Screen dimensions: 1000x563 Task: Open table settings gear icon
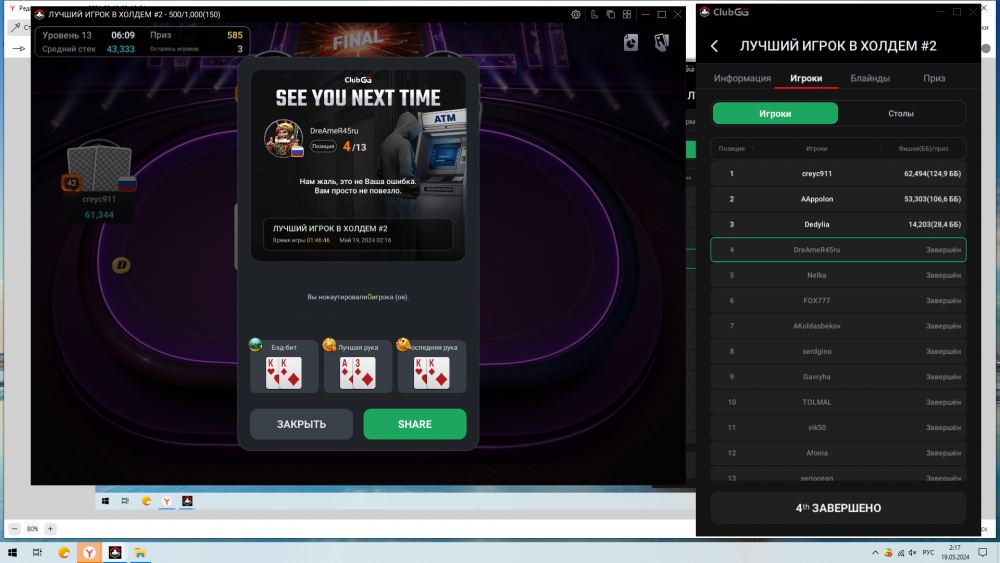pyautogui.click(x=576, y=14)
